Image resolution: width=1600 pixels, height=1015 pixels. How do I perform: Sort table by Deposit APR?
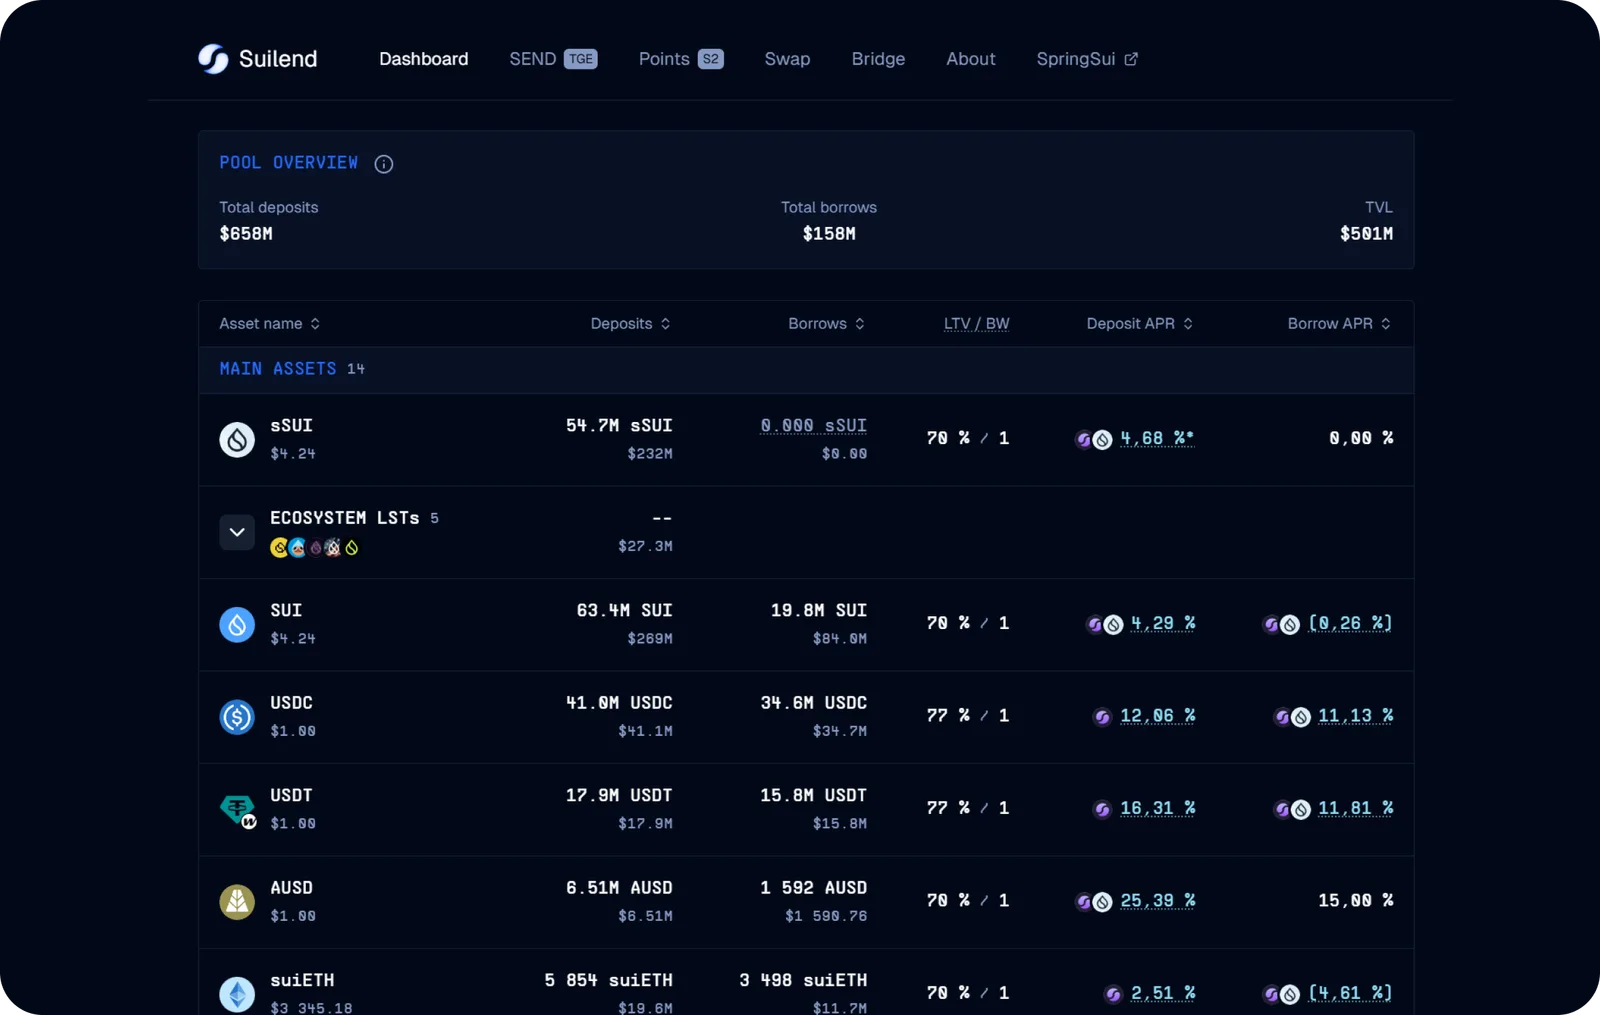point(1140,324)
